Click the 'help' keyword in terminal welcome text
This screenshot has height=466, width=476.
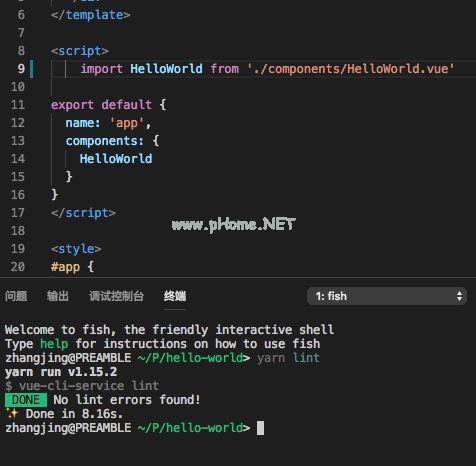(54, 344)
